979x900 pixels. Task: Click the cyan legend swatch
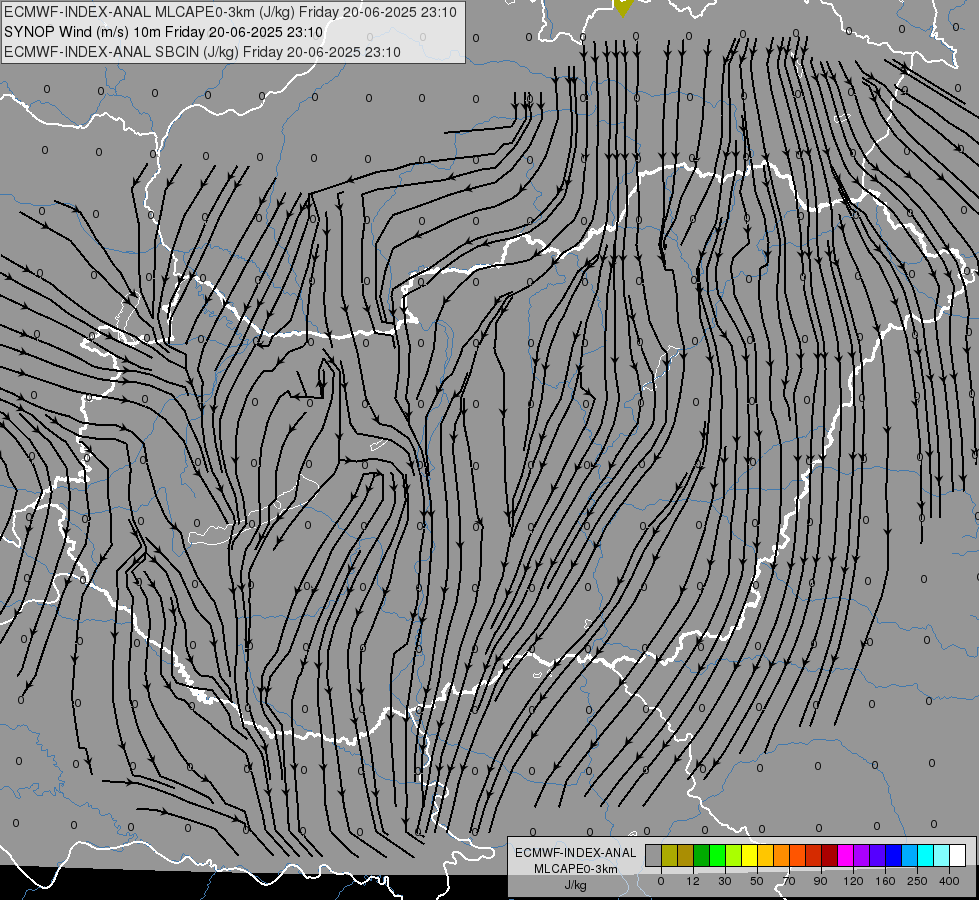(927, 855)
